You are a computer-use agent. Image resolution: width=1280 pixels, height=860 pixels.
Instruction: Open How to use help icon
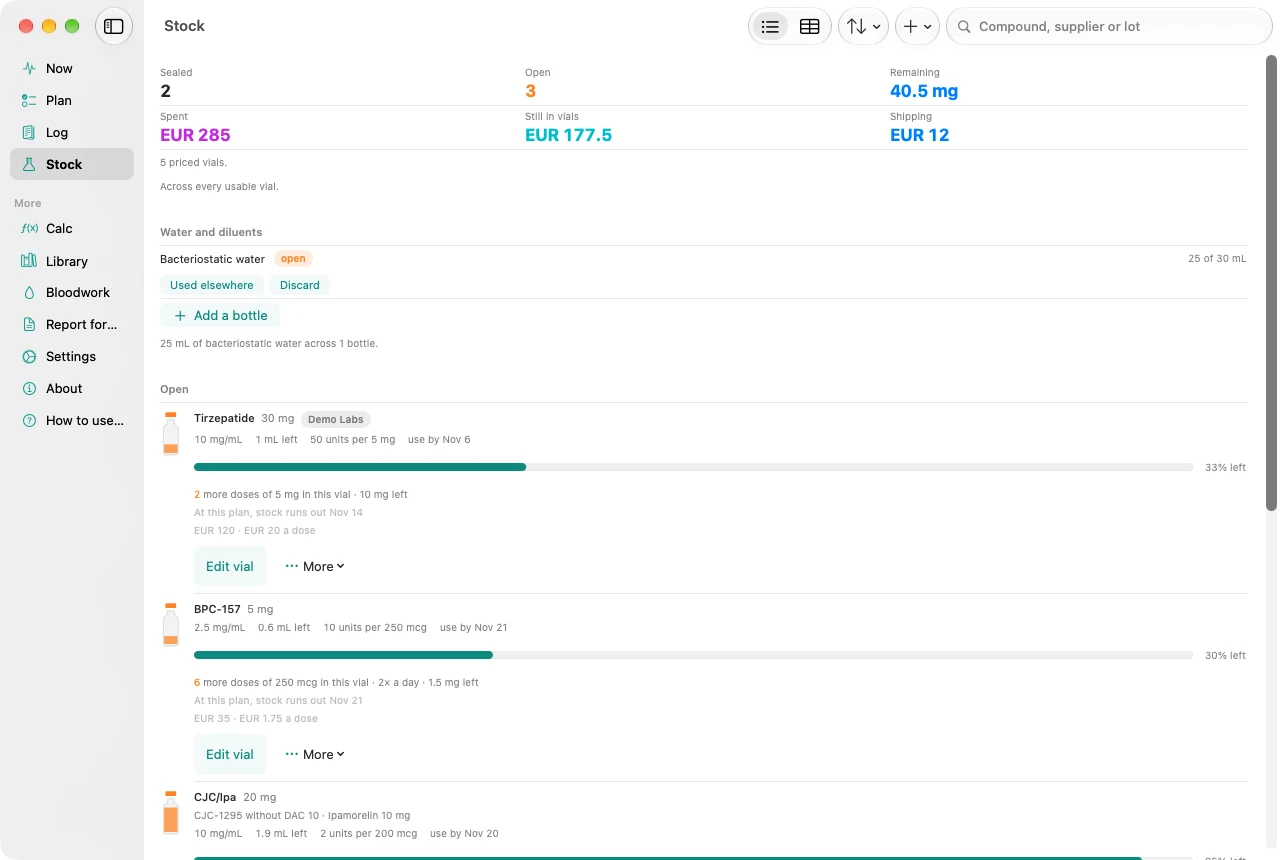29,421
